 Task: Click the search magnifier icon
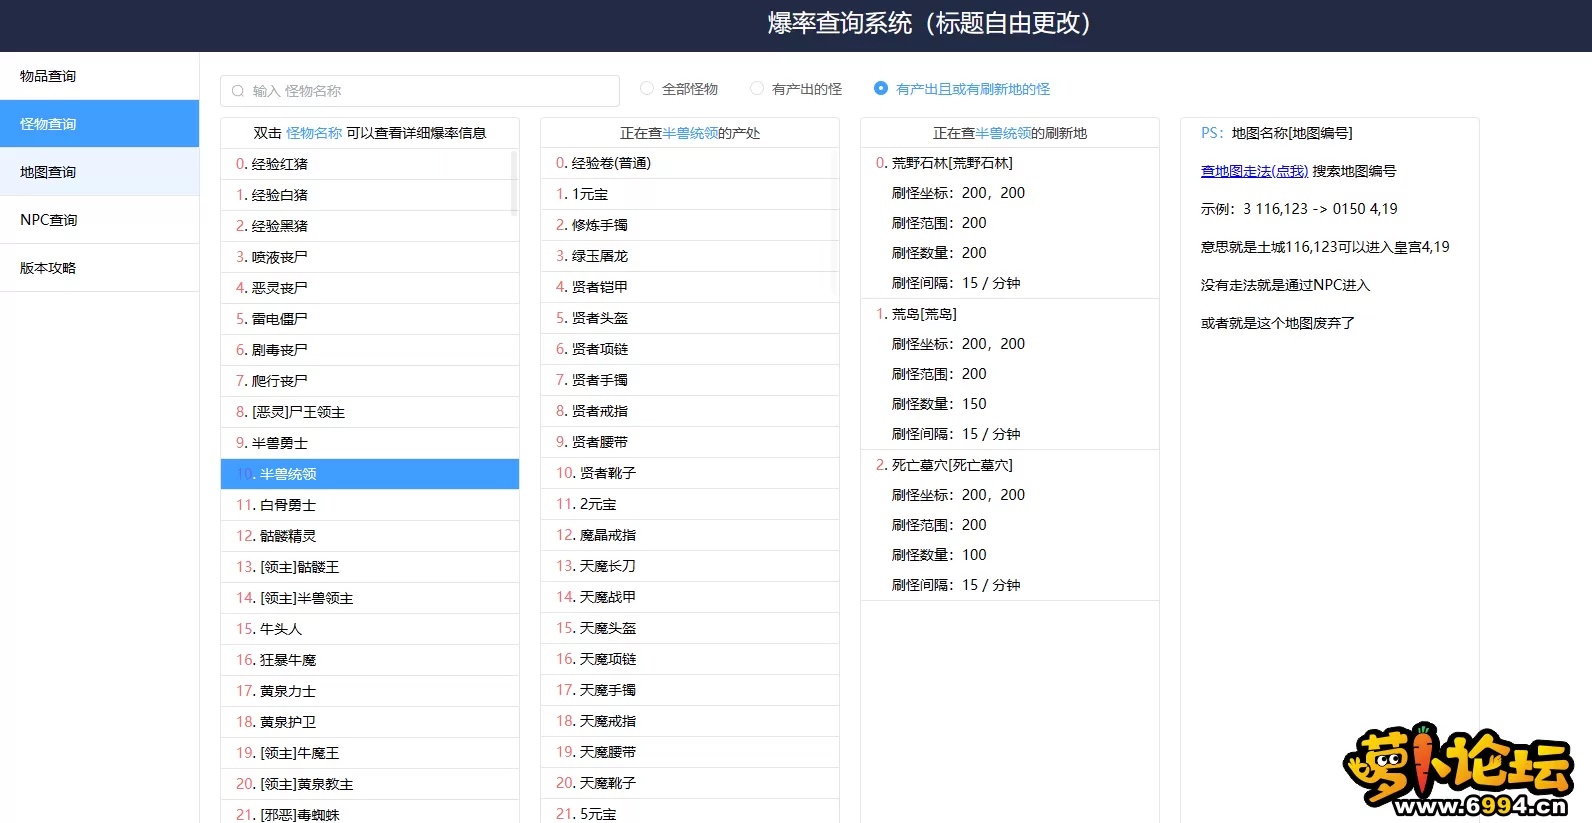238,91
